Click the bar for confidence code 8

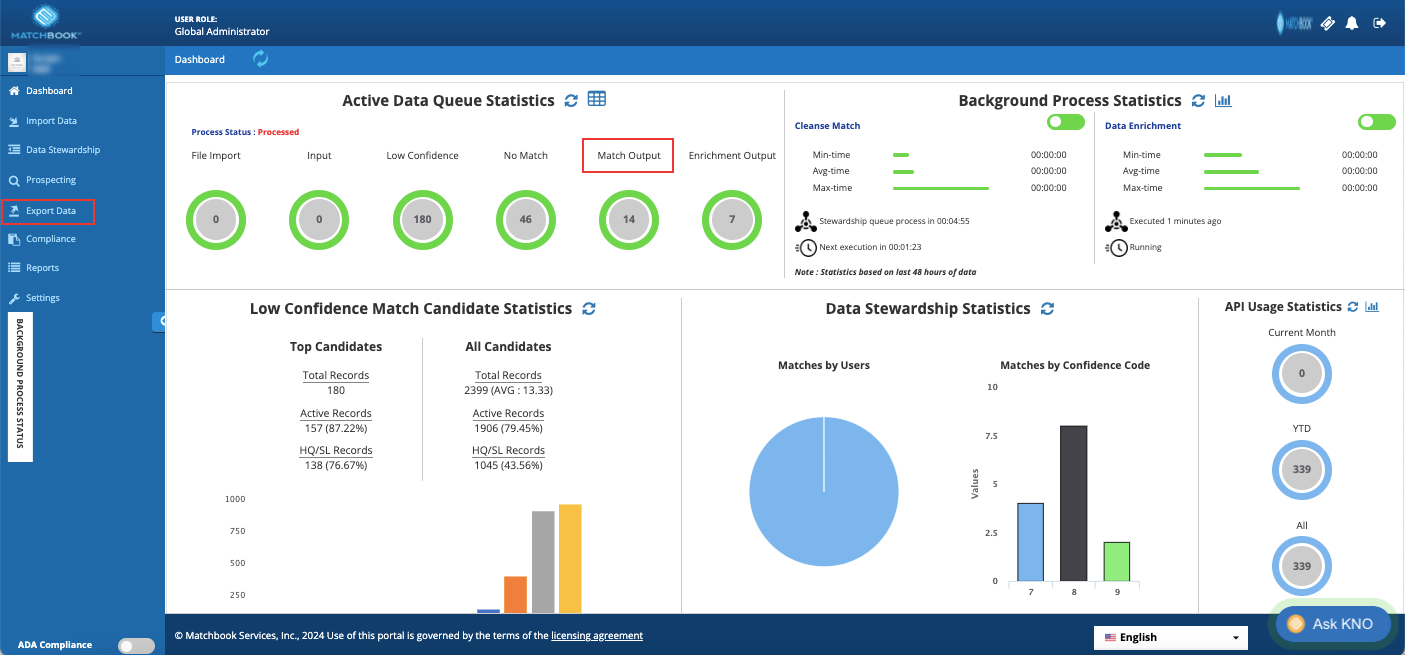tap(1073, 503)
